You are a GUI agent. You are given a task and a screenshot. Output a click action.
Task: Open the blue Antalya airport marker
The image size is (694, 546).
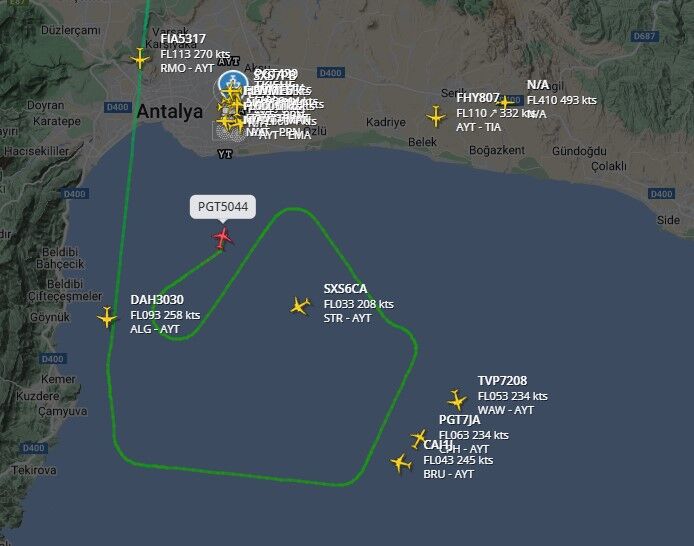[x=233, y=84]
